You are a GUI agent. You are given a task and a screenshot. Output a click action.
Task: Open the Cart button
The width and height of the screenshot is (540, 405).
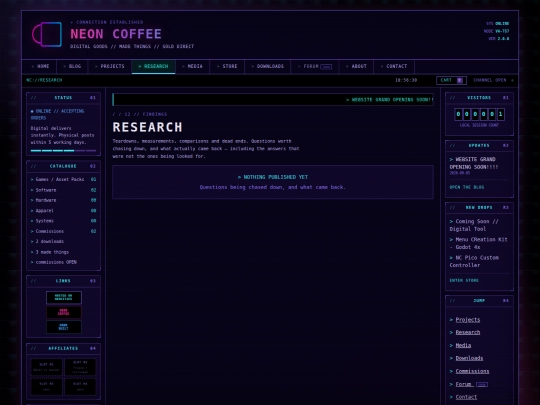(x=451, y=80)
